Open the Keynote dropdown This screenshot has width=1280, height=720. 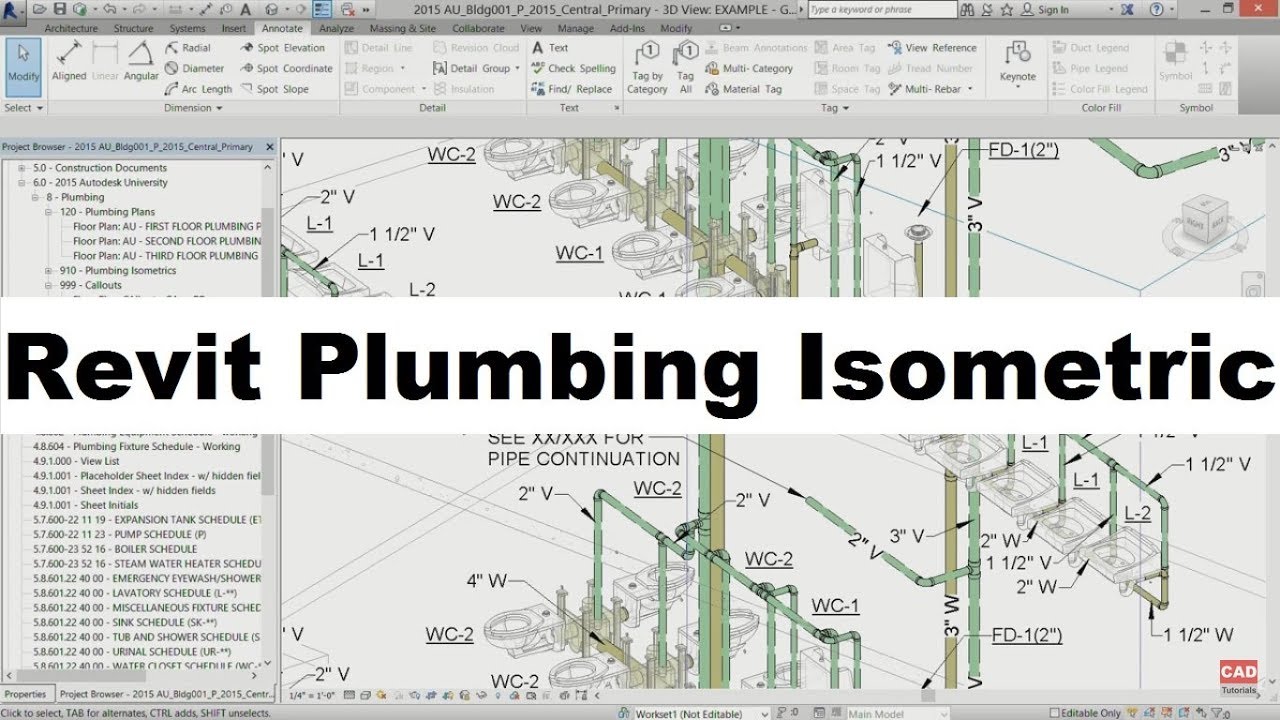tap(1017, 84)
